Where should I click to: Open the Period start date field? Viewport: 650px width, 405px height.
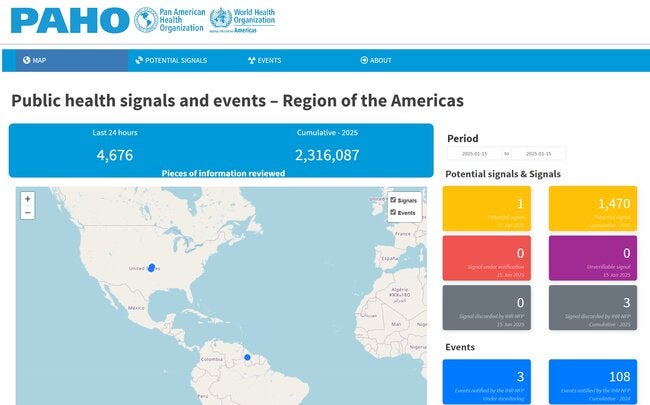473,154
